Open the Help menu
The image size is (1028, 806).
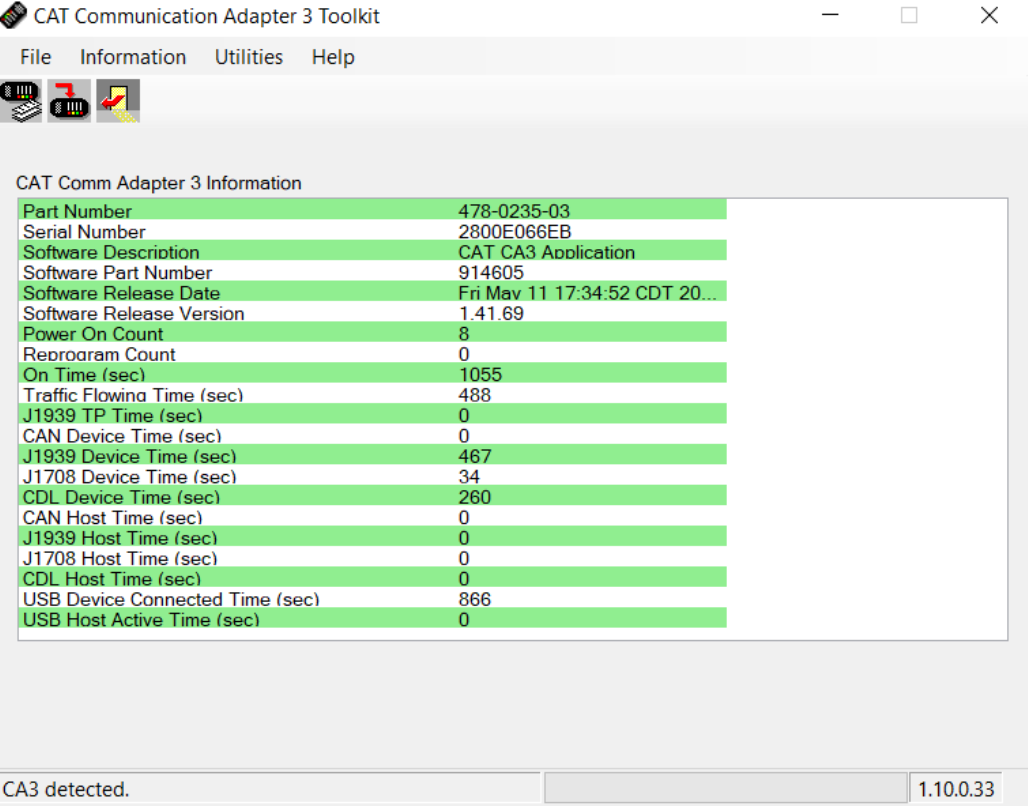(x=333, y=57)
